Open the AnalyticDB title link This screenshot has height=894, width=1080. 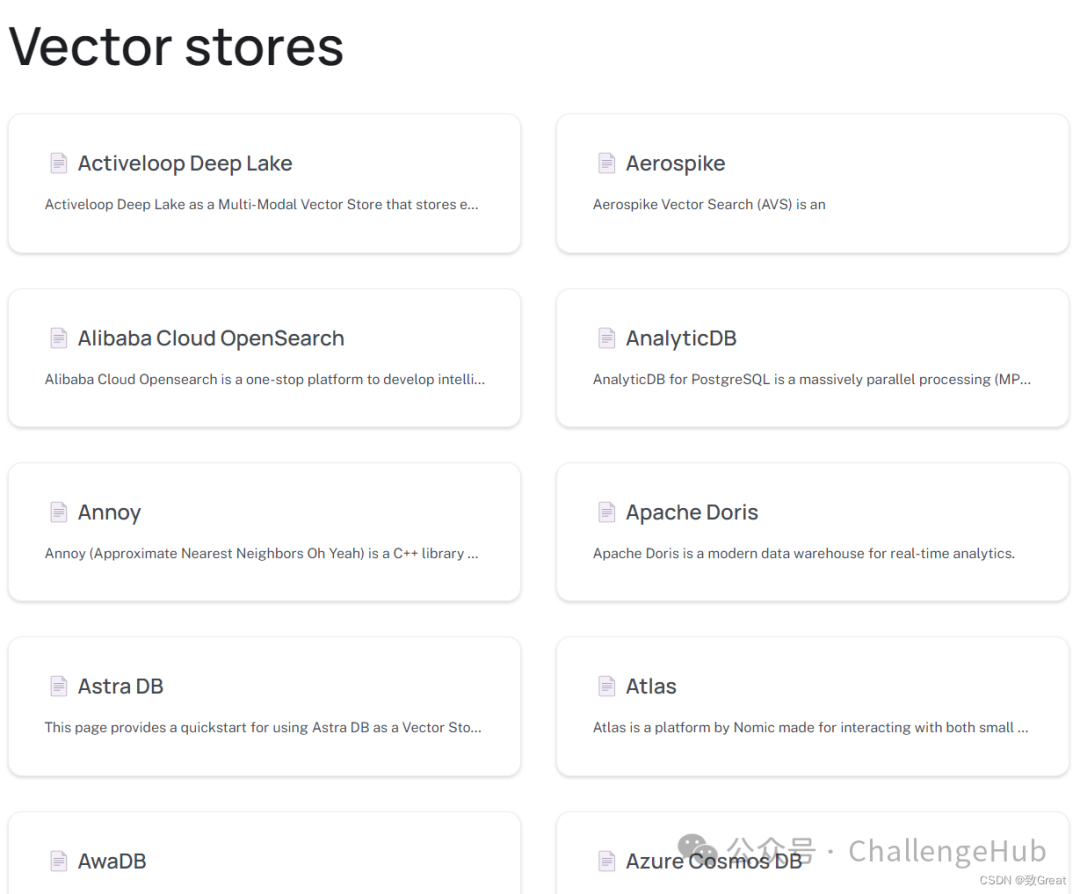[x=681, y=338]
